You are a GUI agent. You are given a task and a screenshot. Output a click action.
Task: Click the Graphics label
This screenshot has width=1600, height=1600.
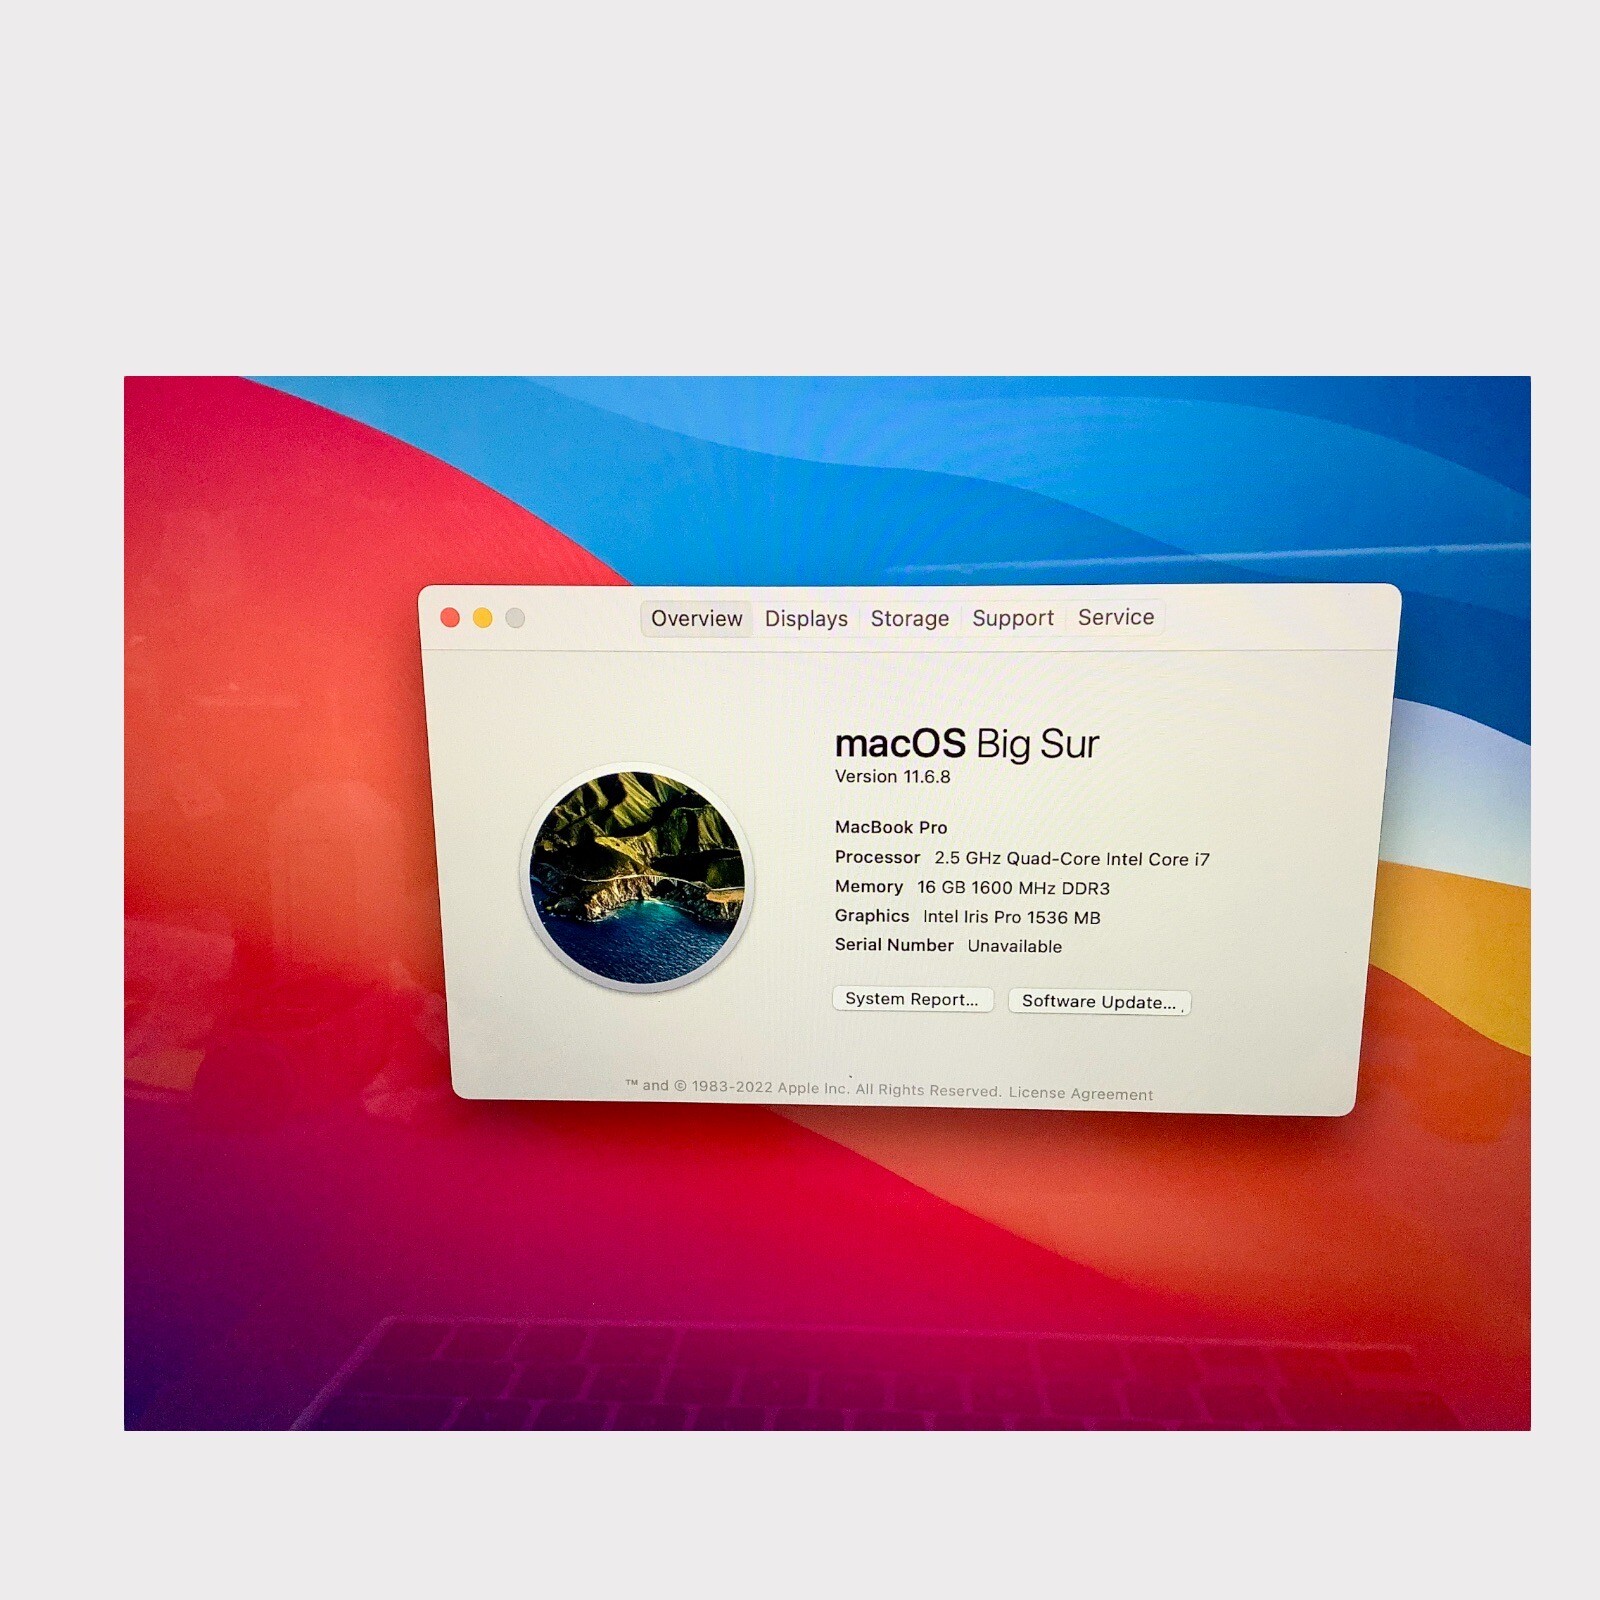point(872,916)
